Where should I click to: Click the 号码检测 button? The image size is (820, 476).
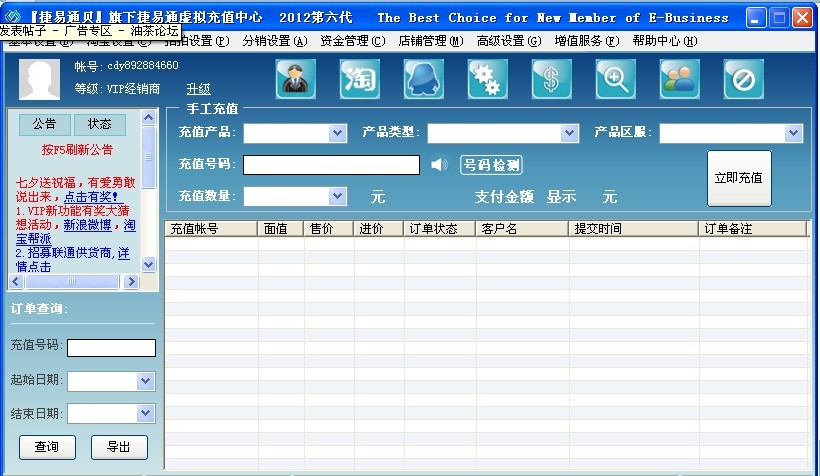tap(491, 165)
